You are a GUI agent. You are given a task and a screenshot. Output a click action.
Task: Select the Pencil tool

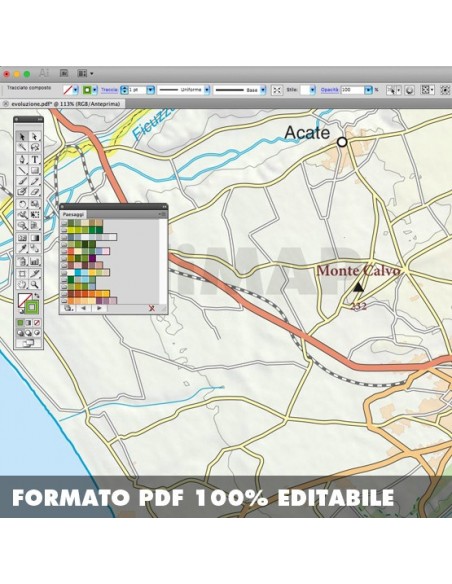click(x=35, y=181)
